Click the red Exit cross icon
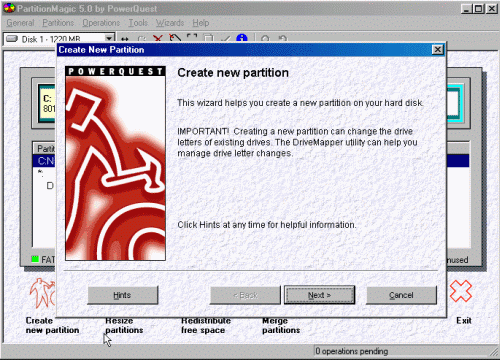The width and height of the screenshot is (500, 360). pos(461,291)
